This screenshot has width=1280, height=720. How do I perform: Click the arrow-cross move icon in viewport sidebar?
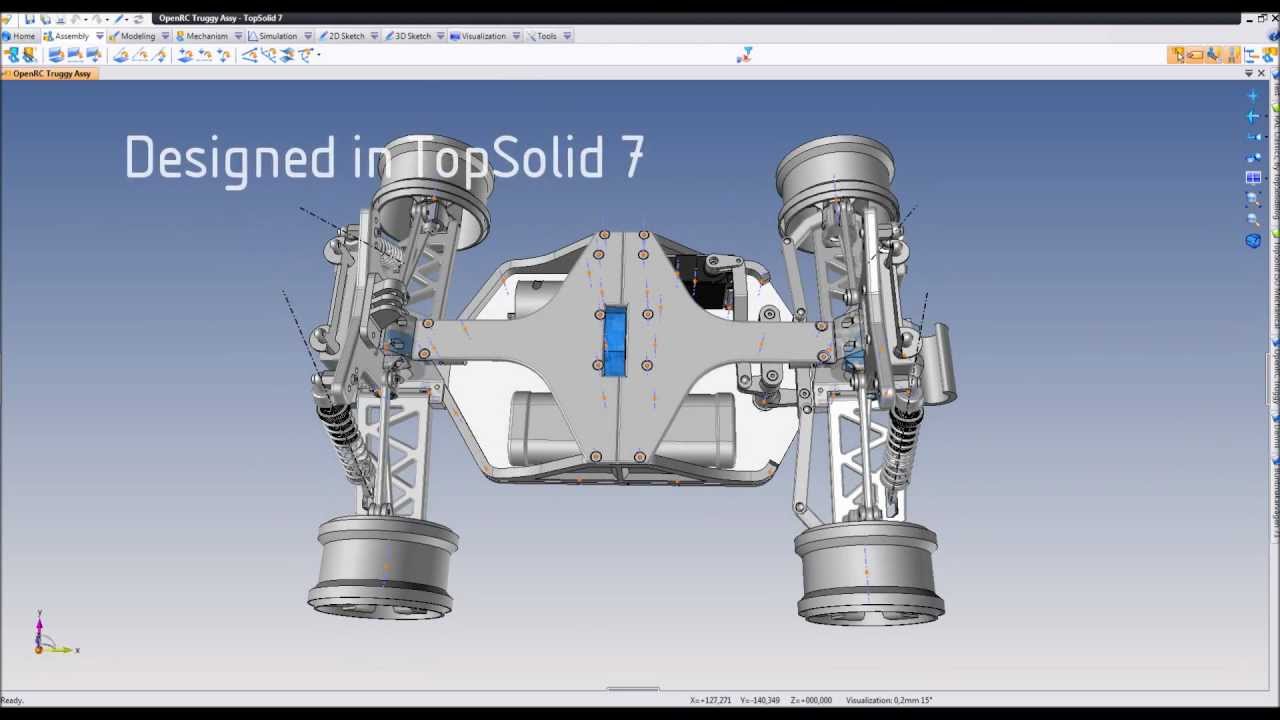tap(1253, 116)
